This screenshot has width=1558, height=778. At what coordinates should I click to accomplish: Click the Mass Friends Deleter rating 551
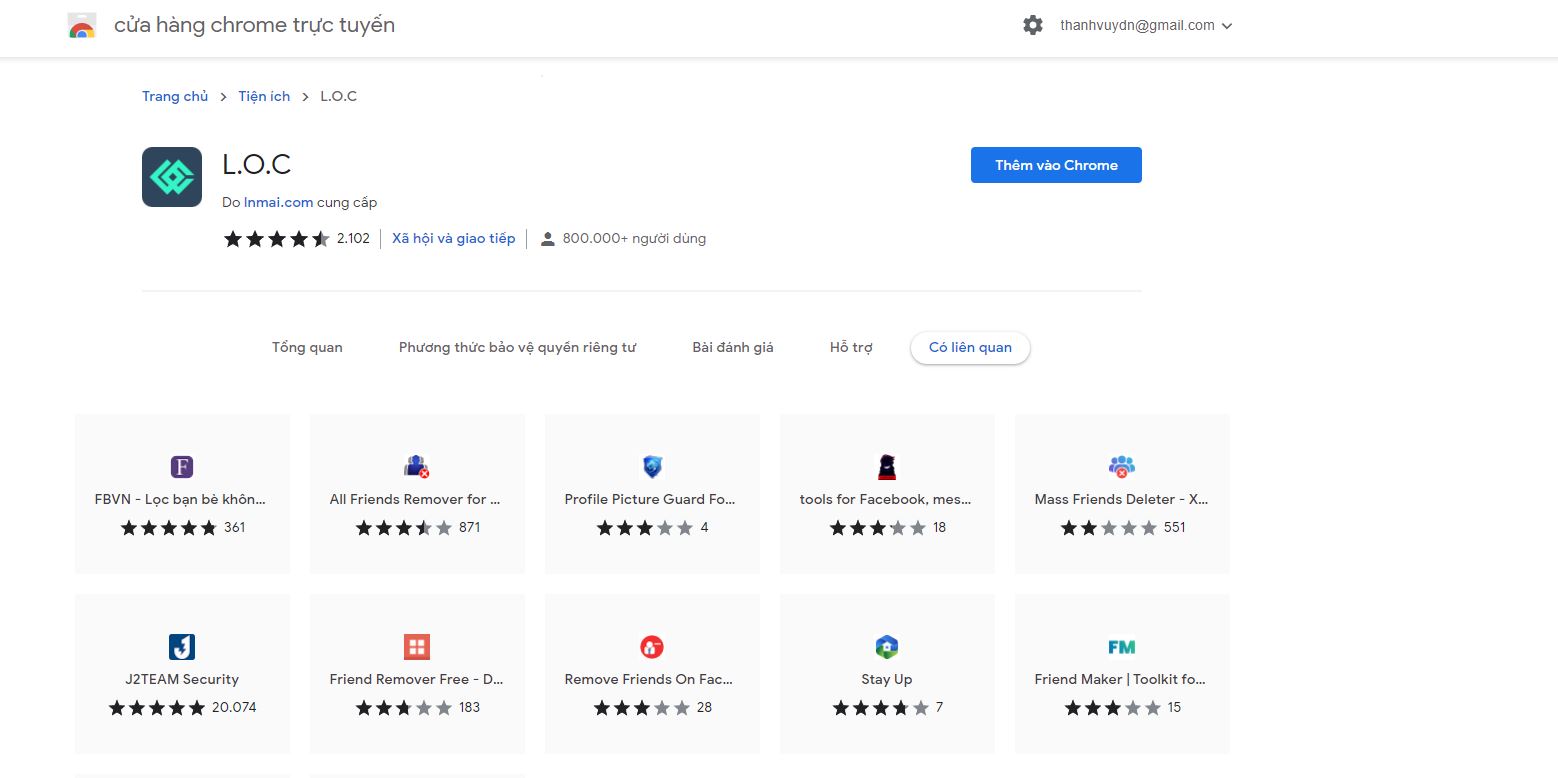[x=1175, y=527]
